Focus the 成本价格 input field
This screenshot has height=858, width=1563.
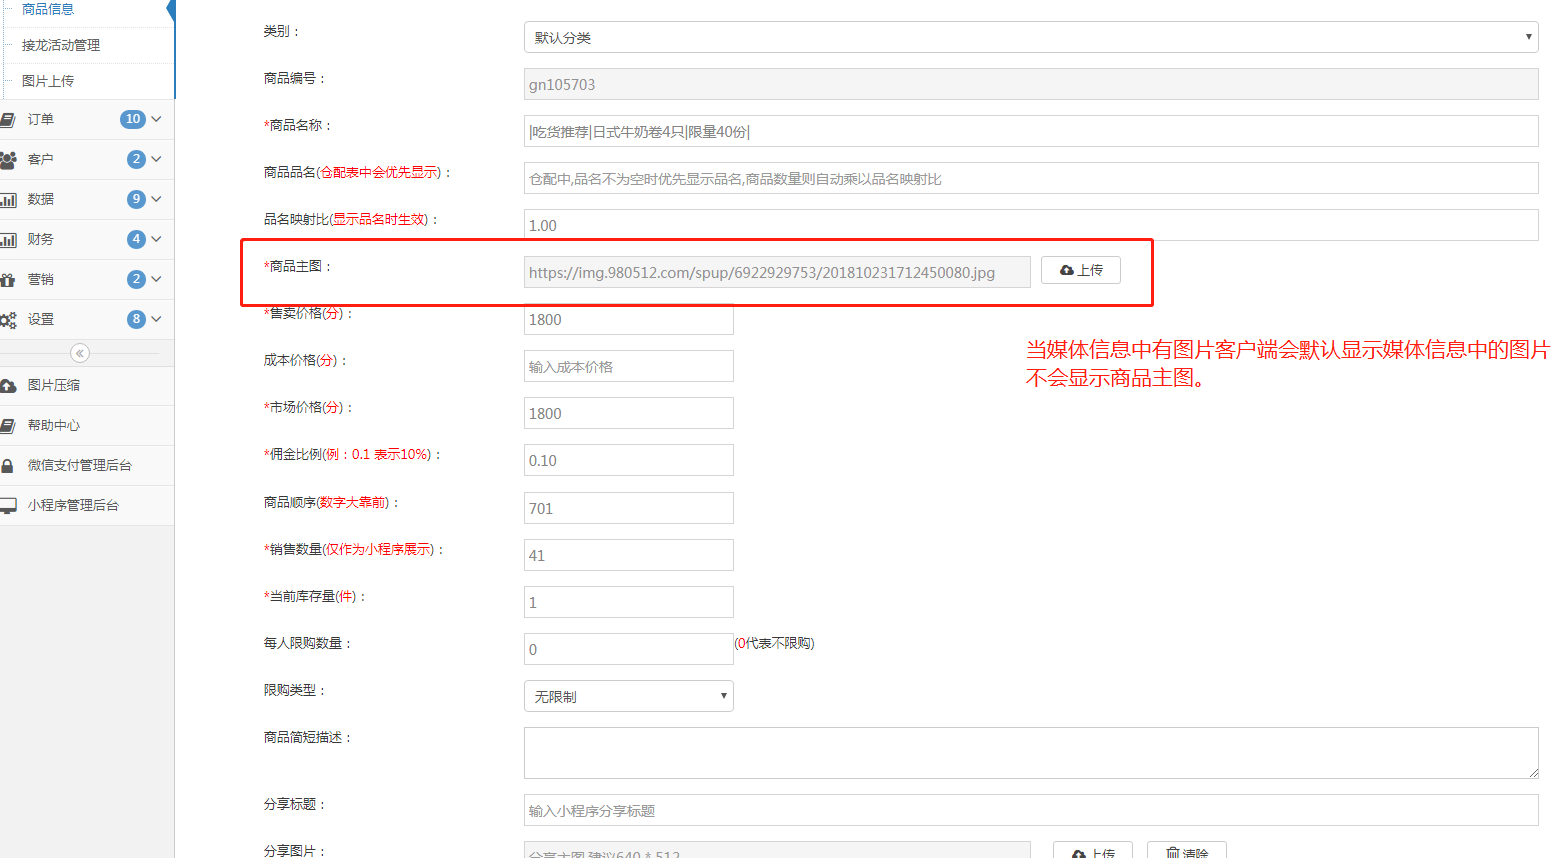[x=629, y=366]
